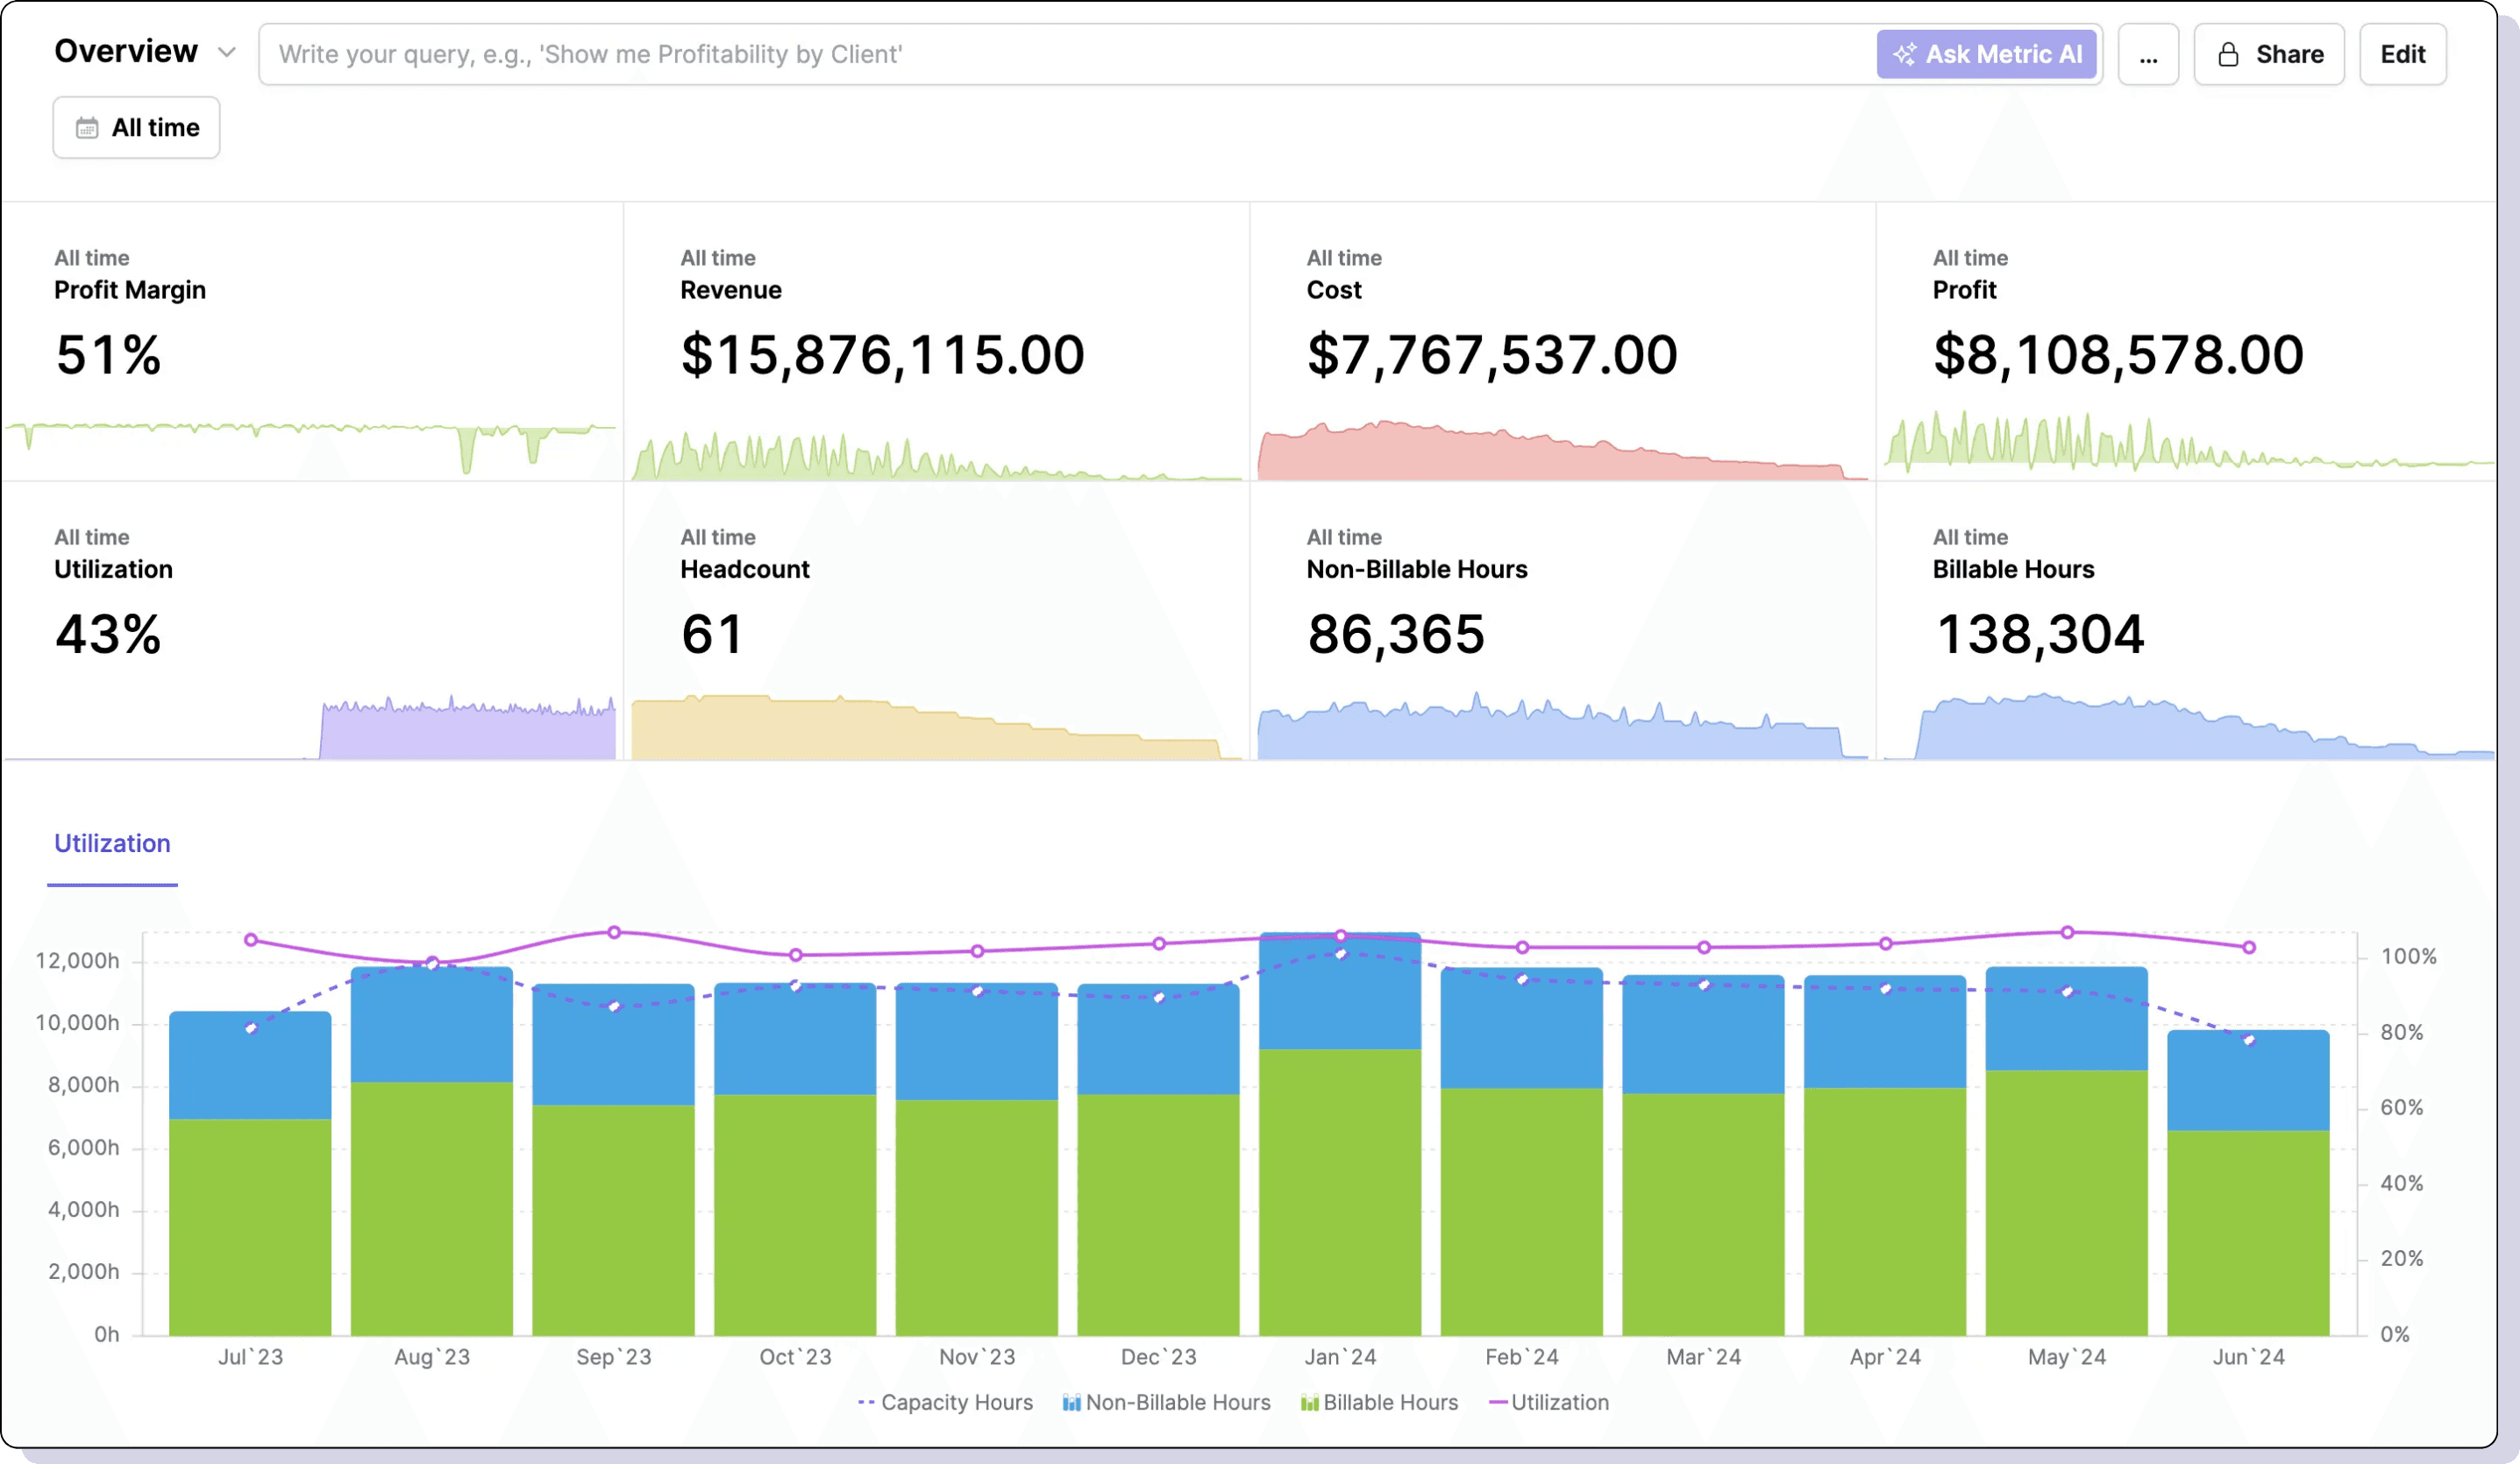The width and height of the screenshot is (2520, 1464).
Task: Open the Non-Billable Hours 86,365 card
Action: [1563, 621]
